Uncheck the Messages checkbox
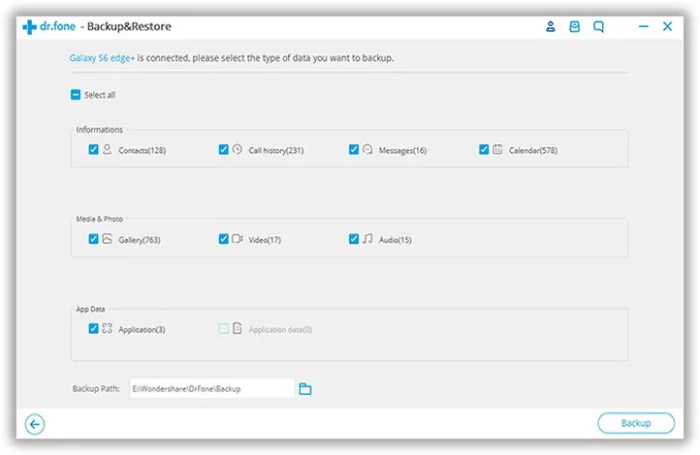The width and height of the screenshot is (700, 455). tap(354, 149)
